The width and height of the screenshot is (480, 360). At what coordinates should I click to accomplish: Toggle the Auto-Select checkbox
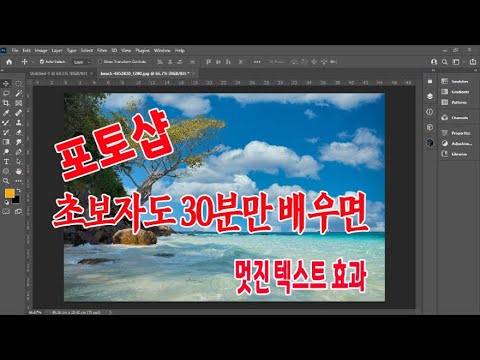(42, 62)
